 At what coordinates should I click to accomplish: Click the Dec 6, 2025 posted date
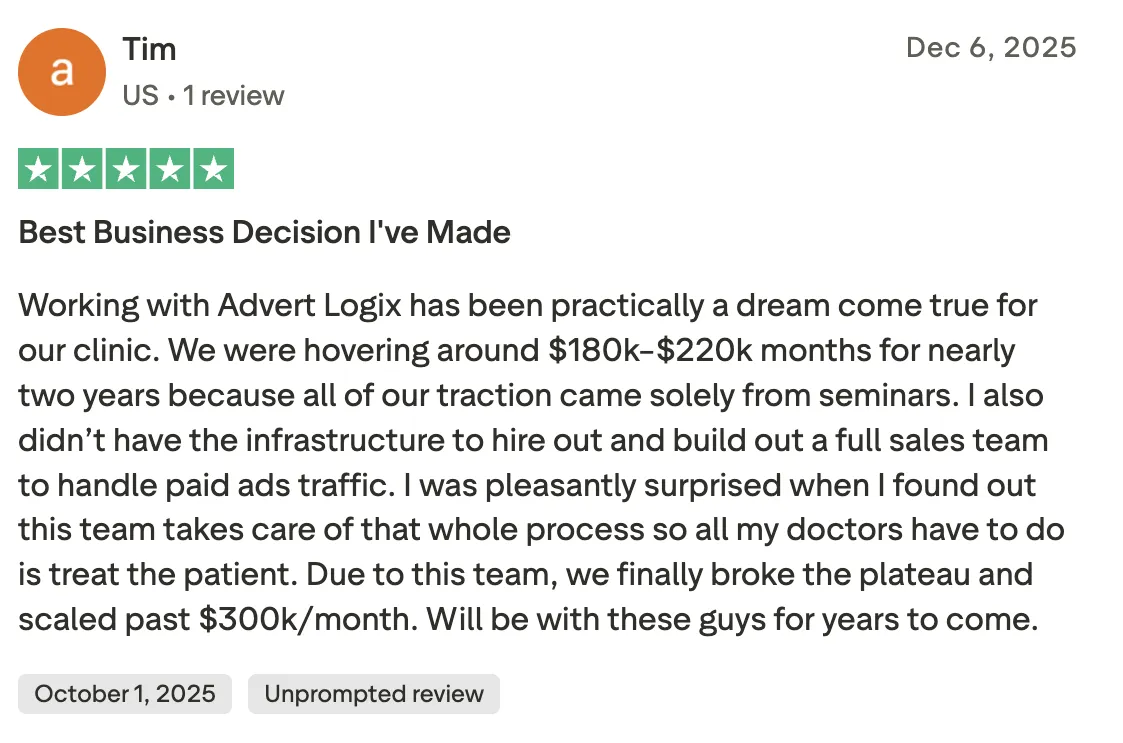pyautogui.click(x=991, y=47)
